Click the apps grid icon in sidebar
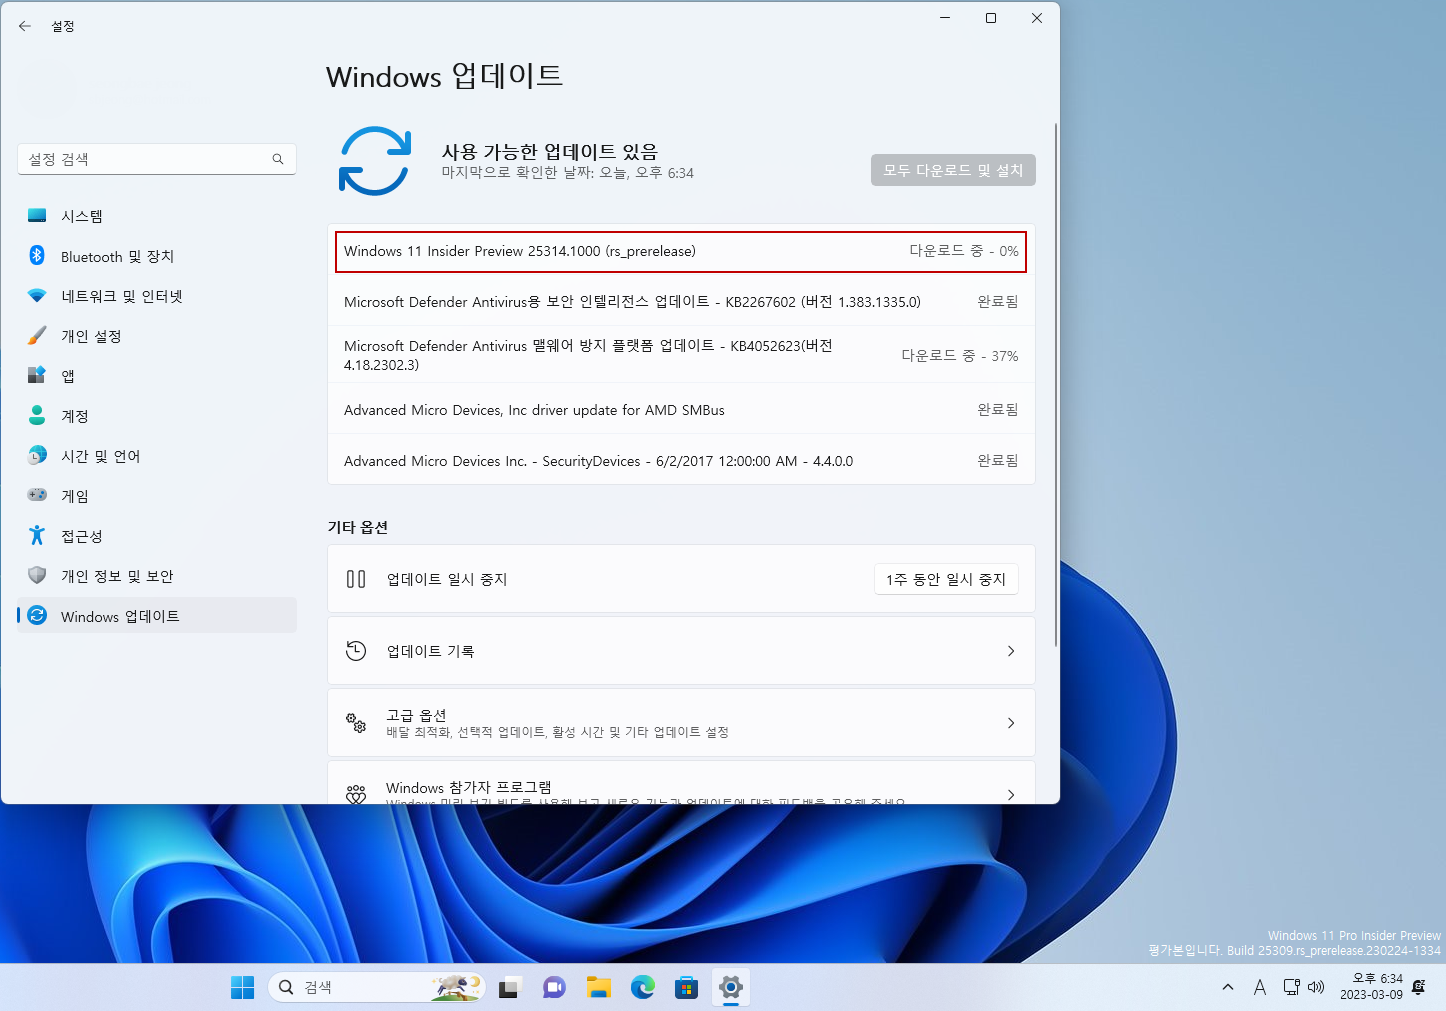Screen dimensions: 1446x1011 [37, 375]
